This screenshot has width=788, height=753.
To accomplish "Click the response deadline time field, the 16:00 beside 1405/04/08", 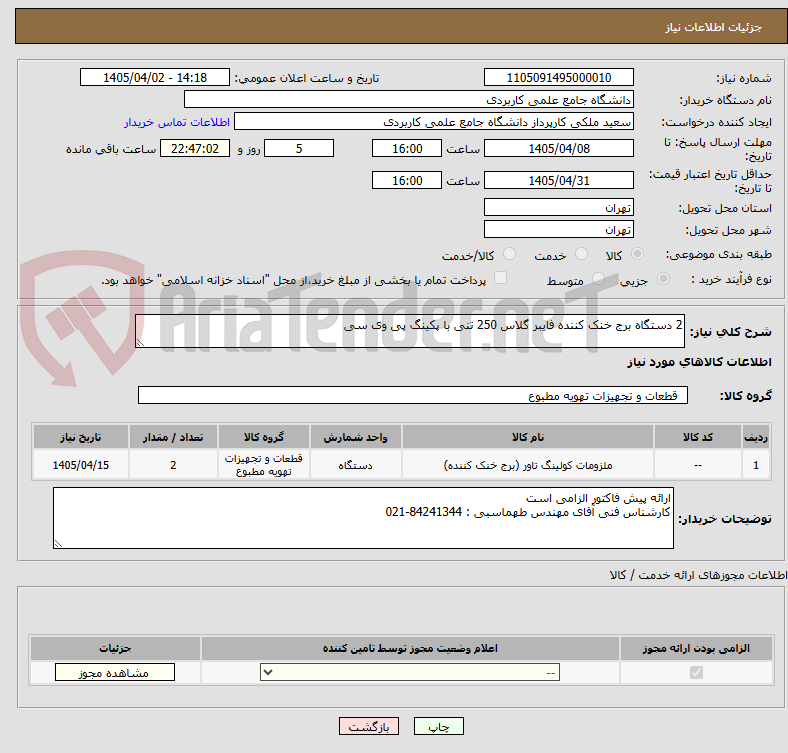I will (x=407, y=148).
